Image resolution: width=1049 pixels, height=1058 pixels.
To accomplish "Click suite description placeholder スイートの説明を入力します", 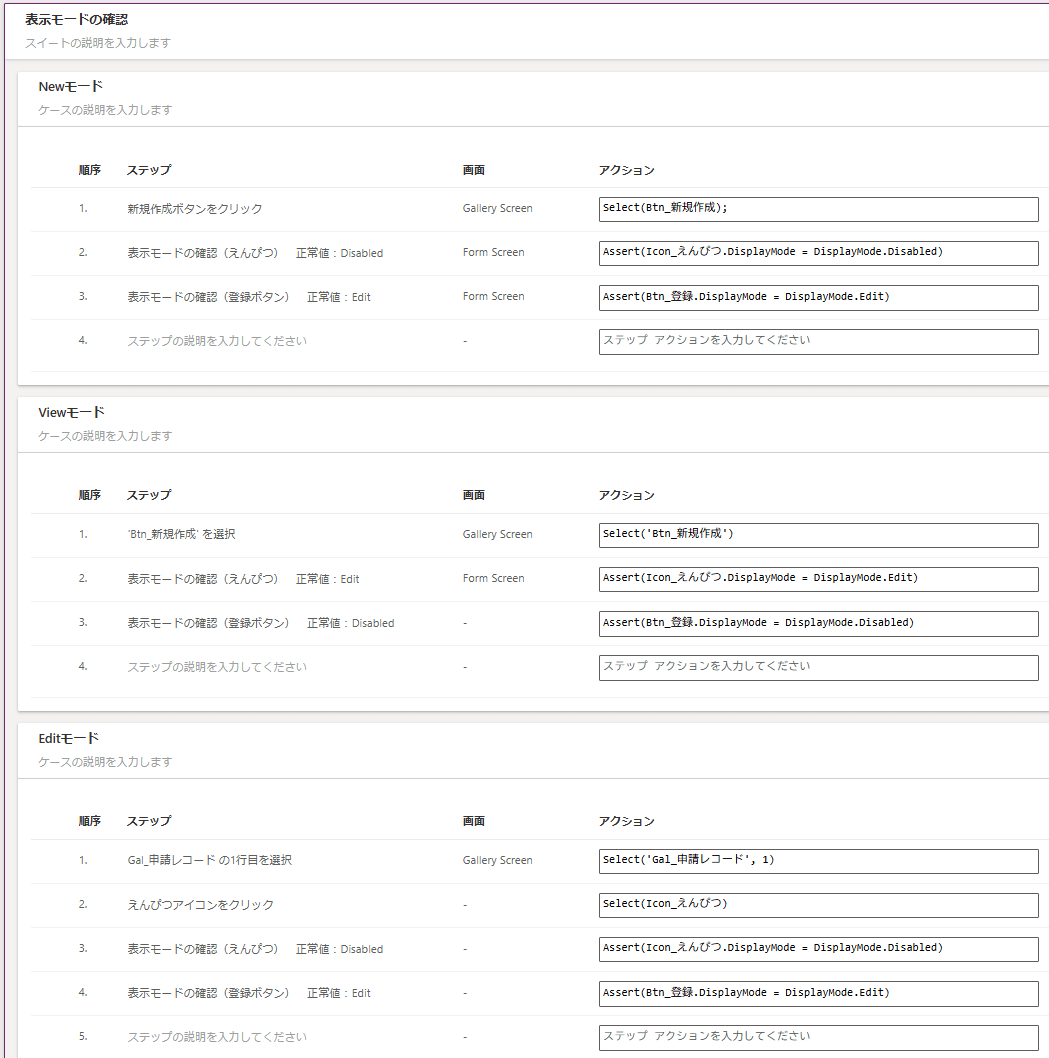I will 98,43.
